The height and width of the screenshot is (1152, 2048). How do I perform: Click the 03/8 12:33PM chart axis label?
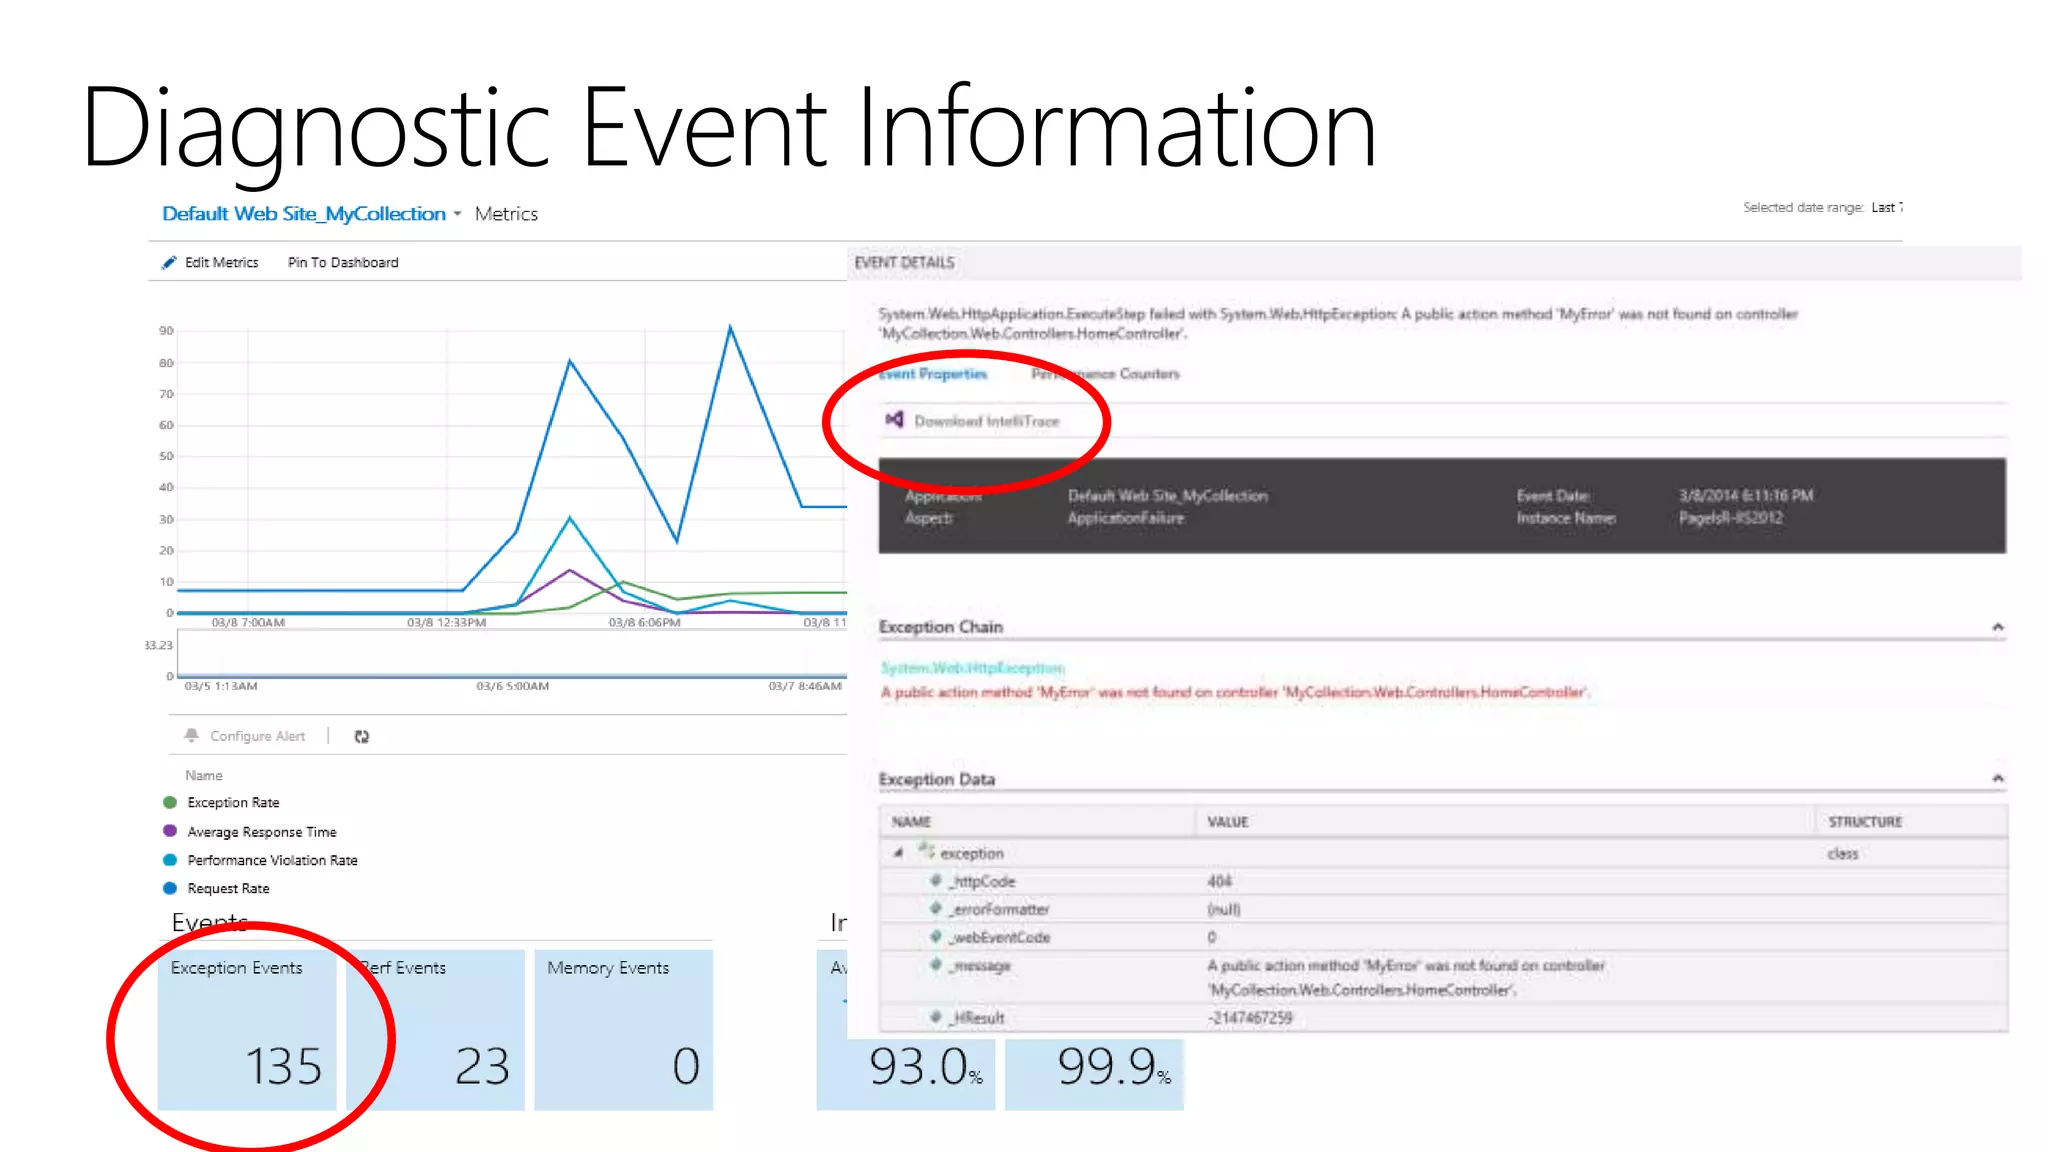[x=446, y=623]
